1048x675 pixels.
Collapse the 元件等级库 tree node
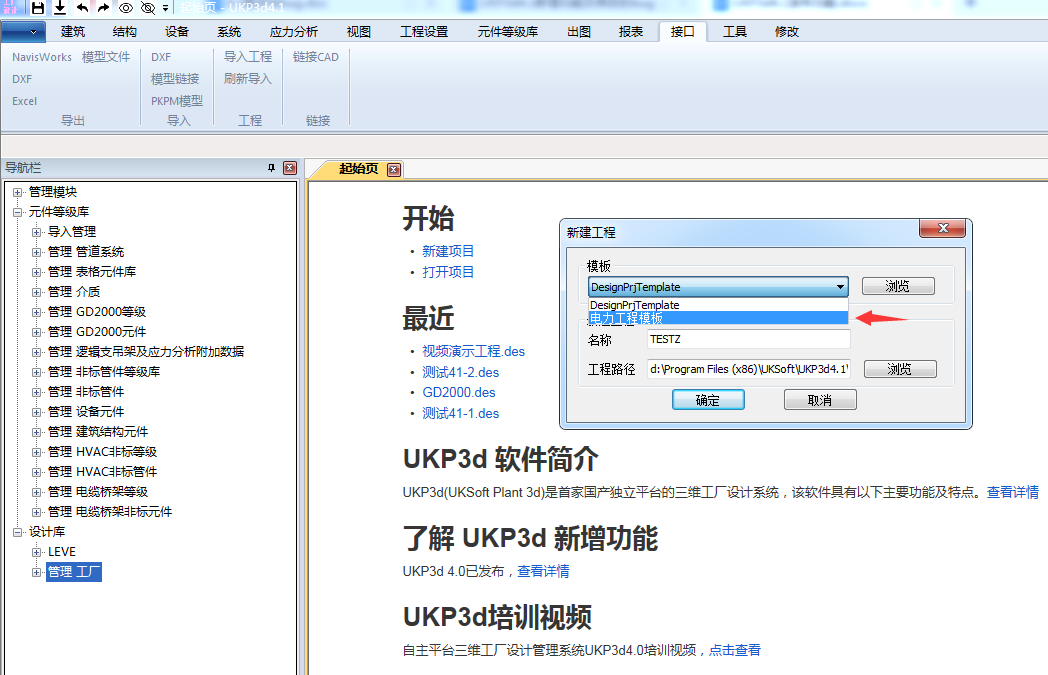click(x=17, y=213)
